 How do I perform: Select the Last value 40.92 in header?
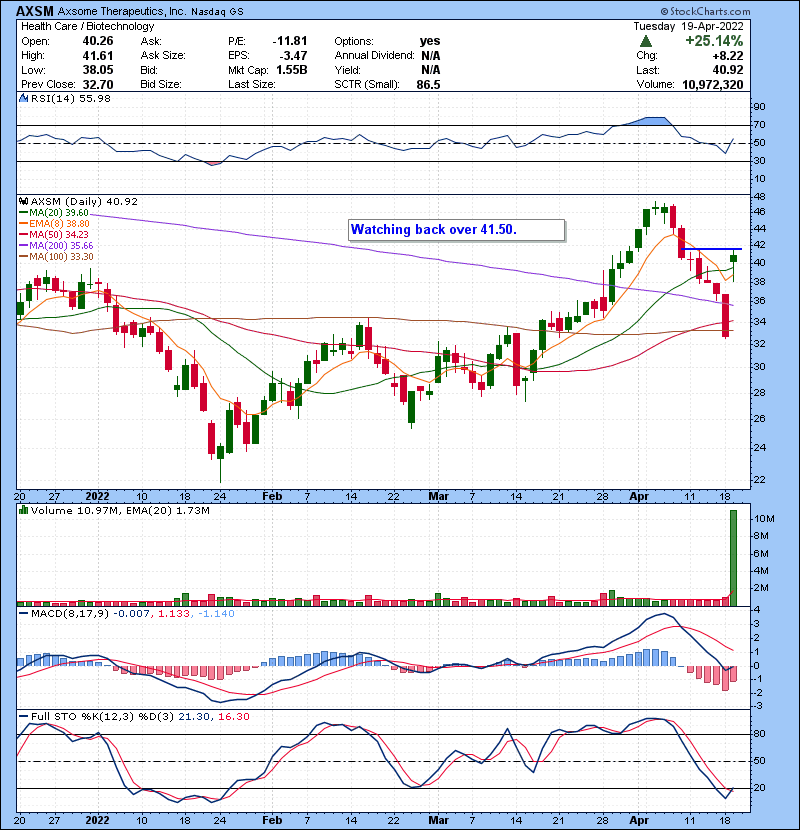(x=728, y=70)
